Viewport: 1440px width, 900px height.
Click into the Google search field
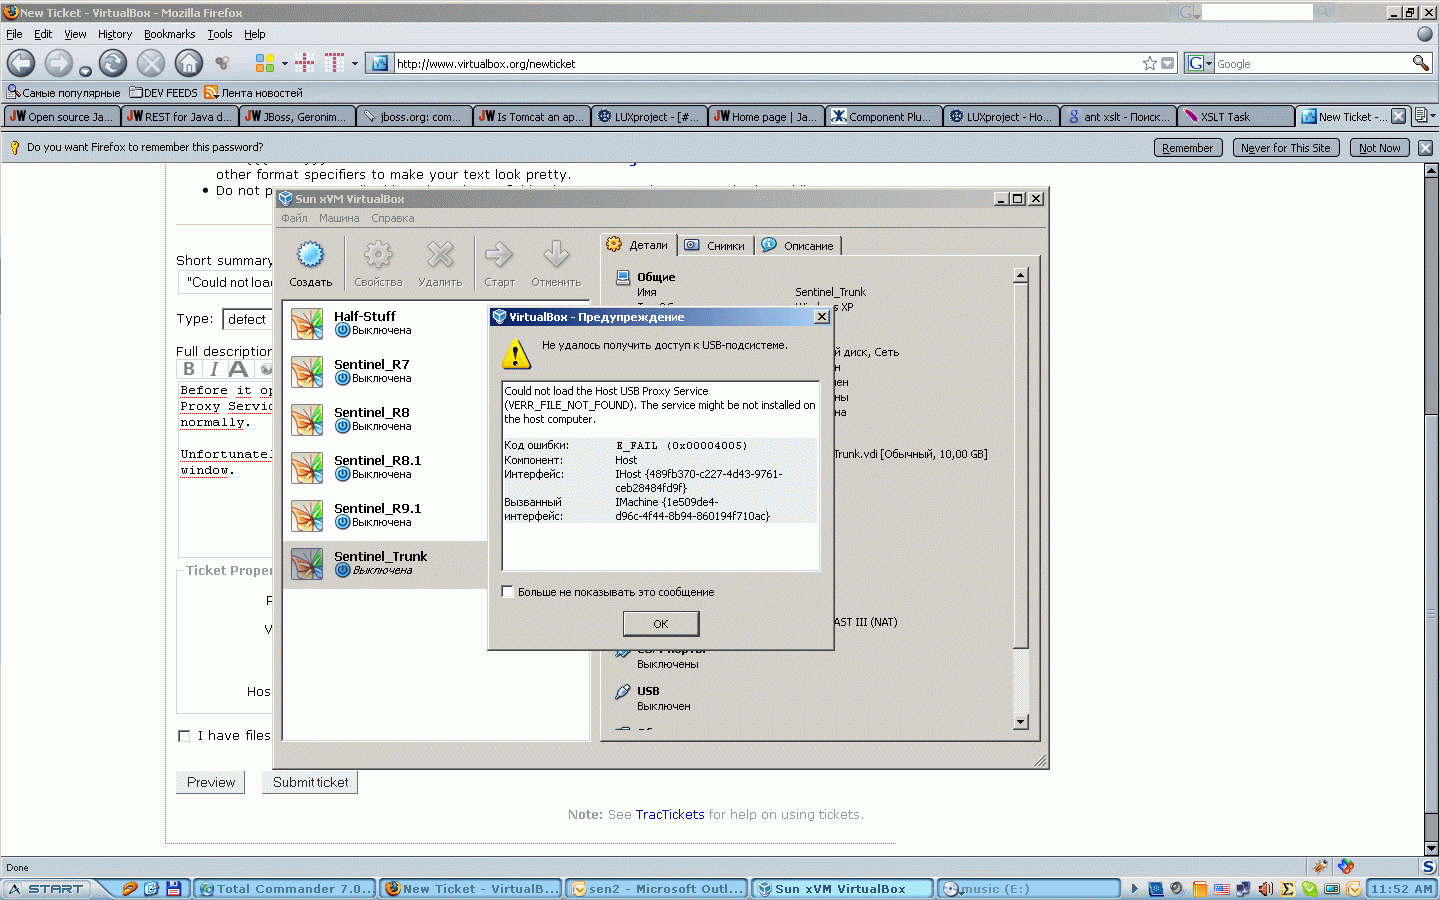click(1312, 63)
